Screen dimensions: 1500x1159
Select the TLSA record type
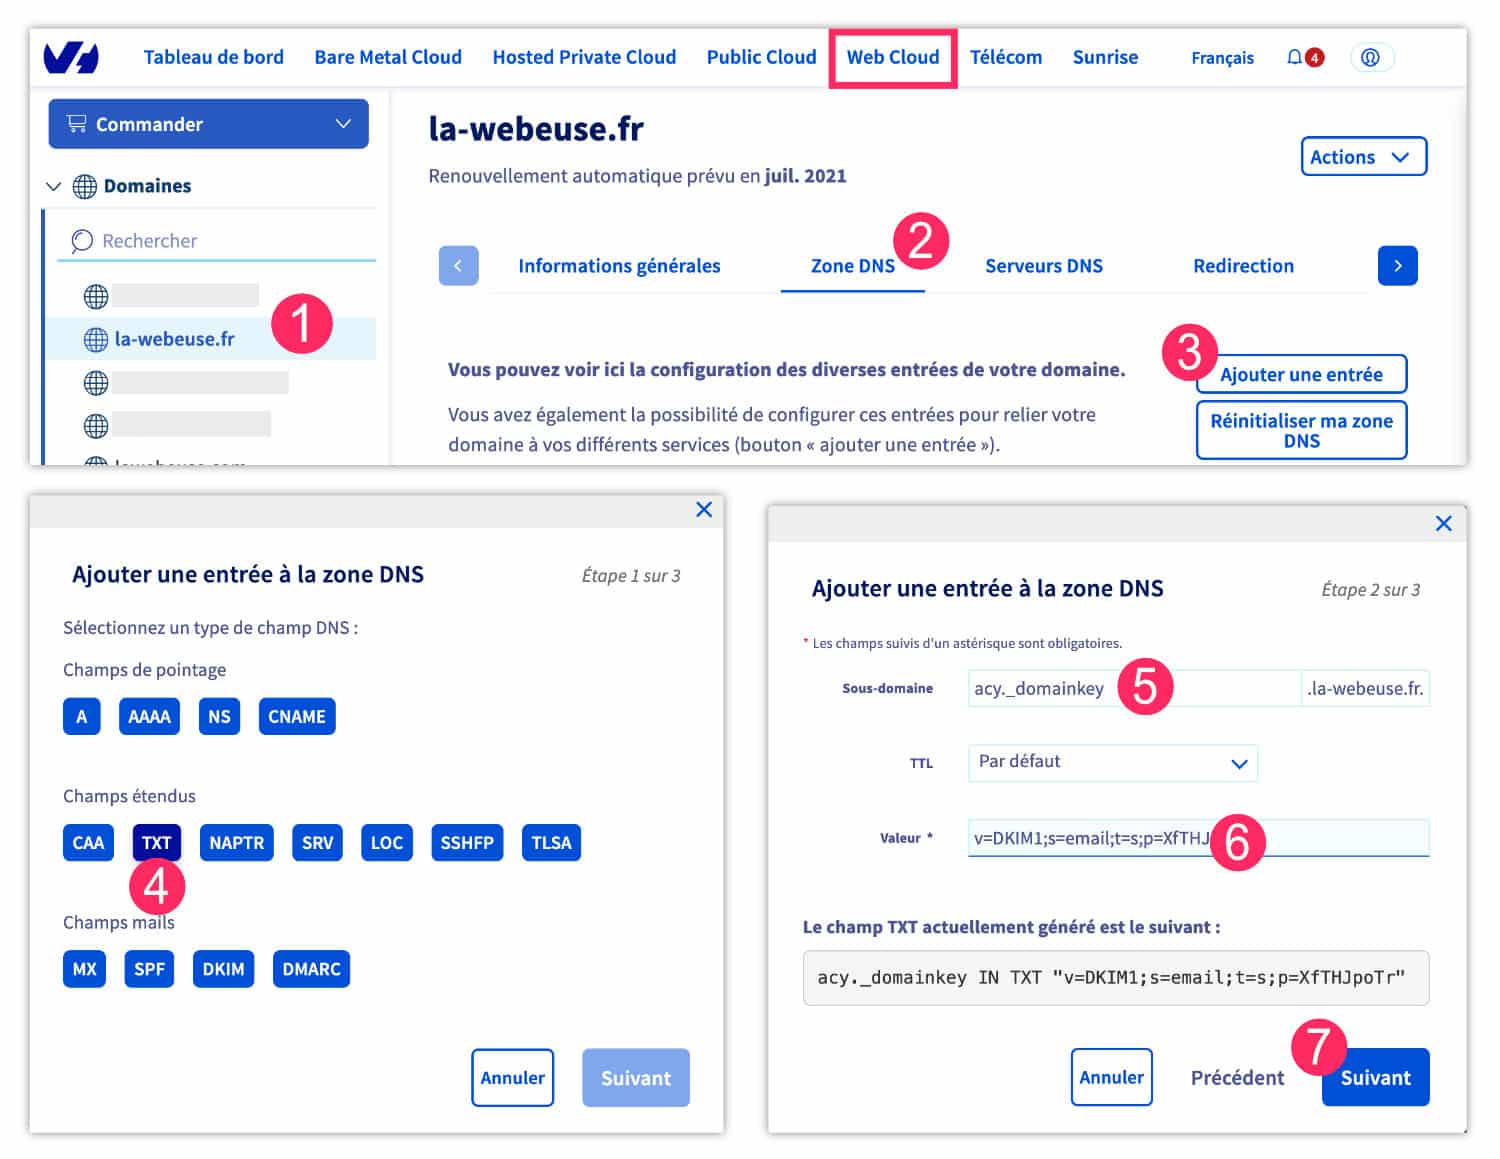(551, 842)
